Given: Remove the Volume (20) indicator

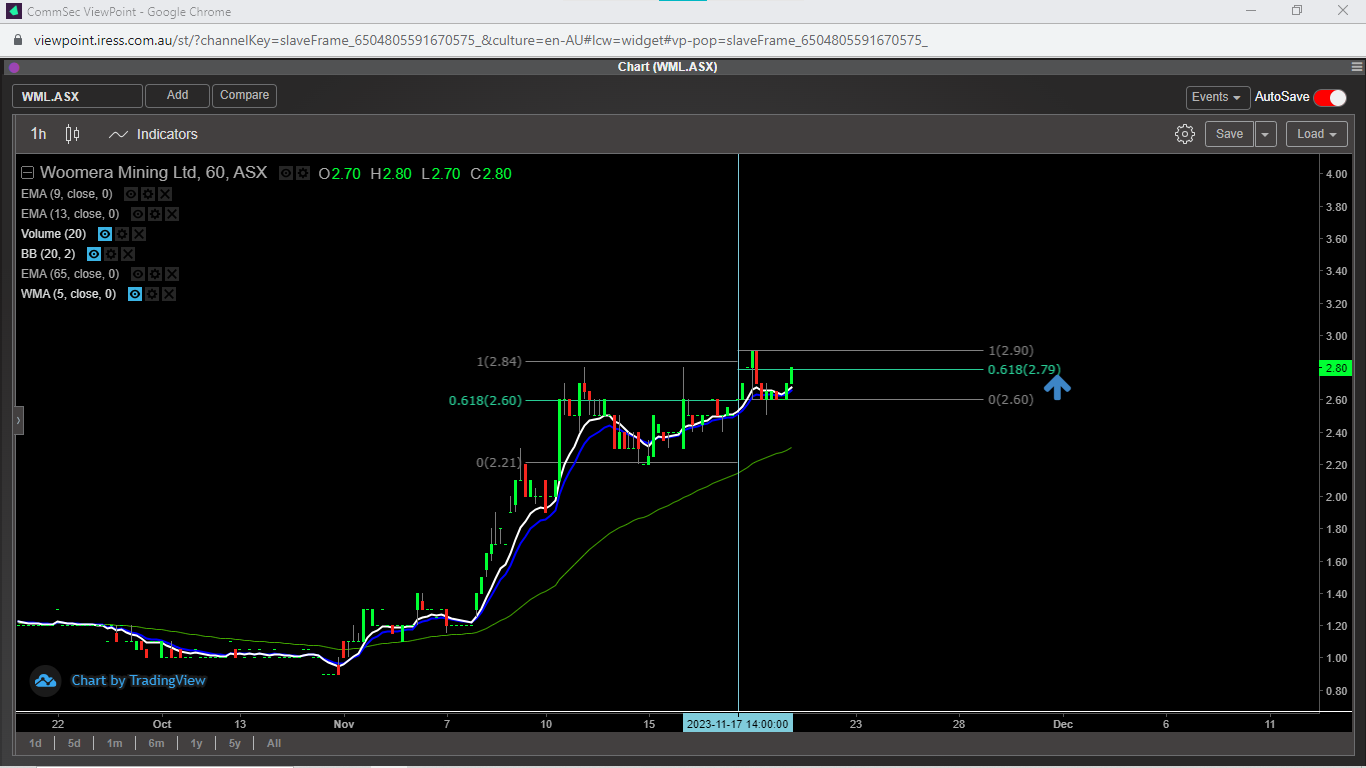Looking at the screenshot, I should pyautogui.click(x=139, y=234).
